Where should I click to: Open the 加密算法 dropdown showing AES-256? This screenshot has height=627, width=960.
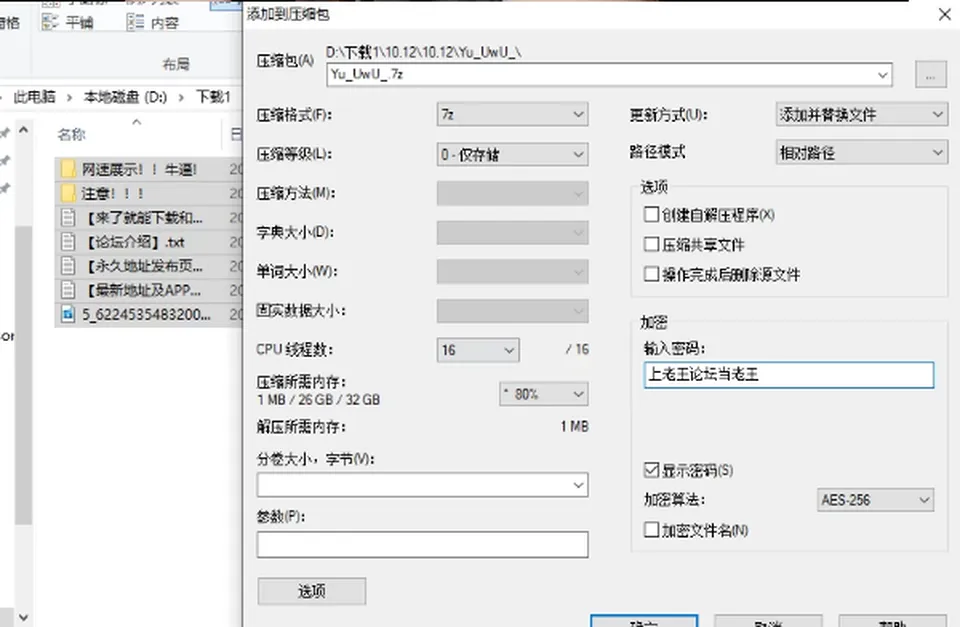click(876, 500)
